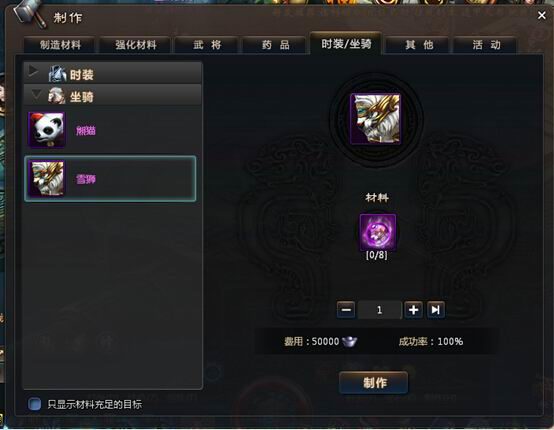Click the 时装 category armor icon
Viewport: 554px width, 430px height.
coord(57,74)
